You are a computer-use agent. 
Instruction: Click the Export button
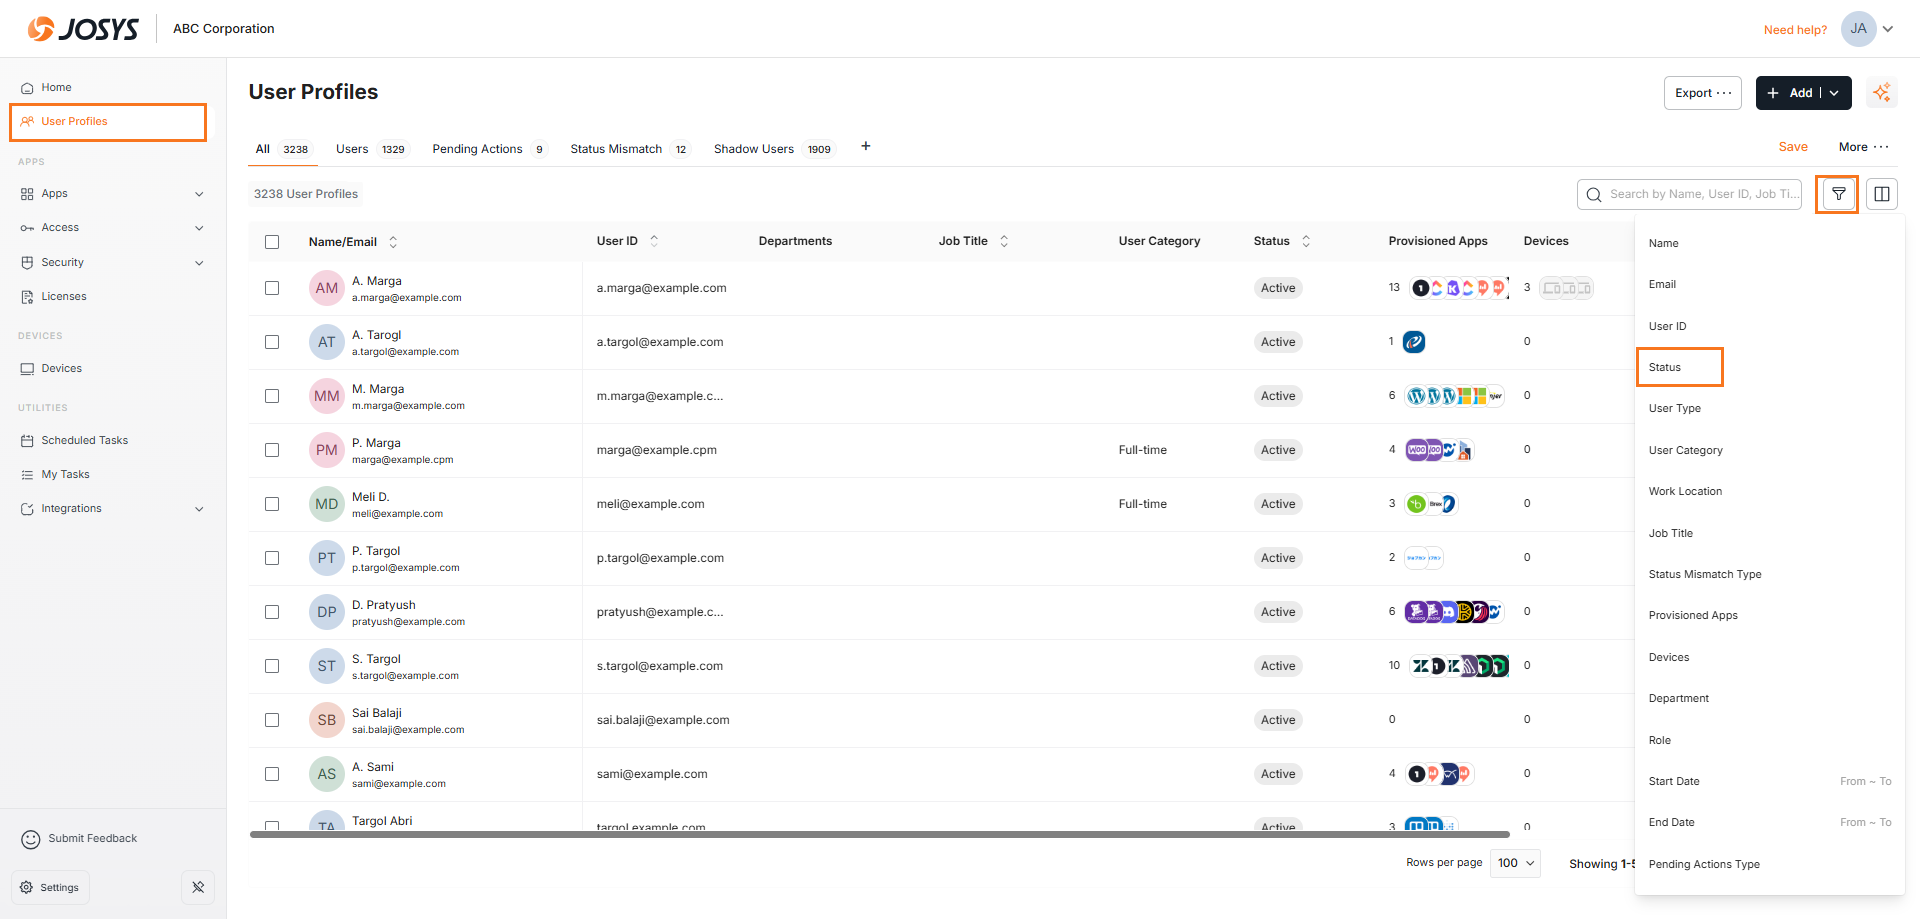coord(1702,93)
